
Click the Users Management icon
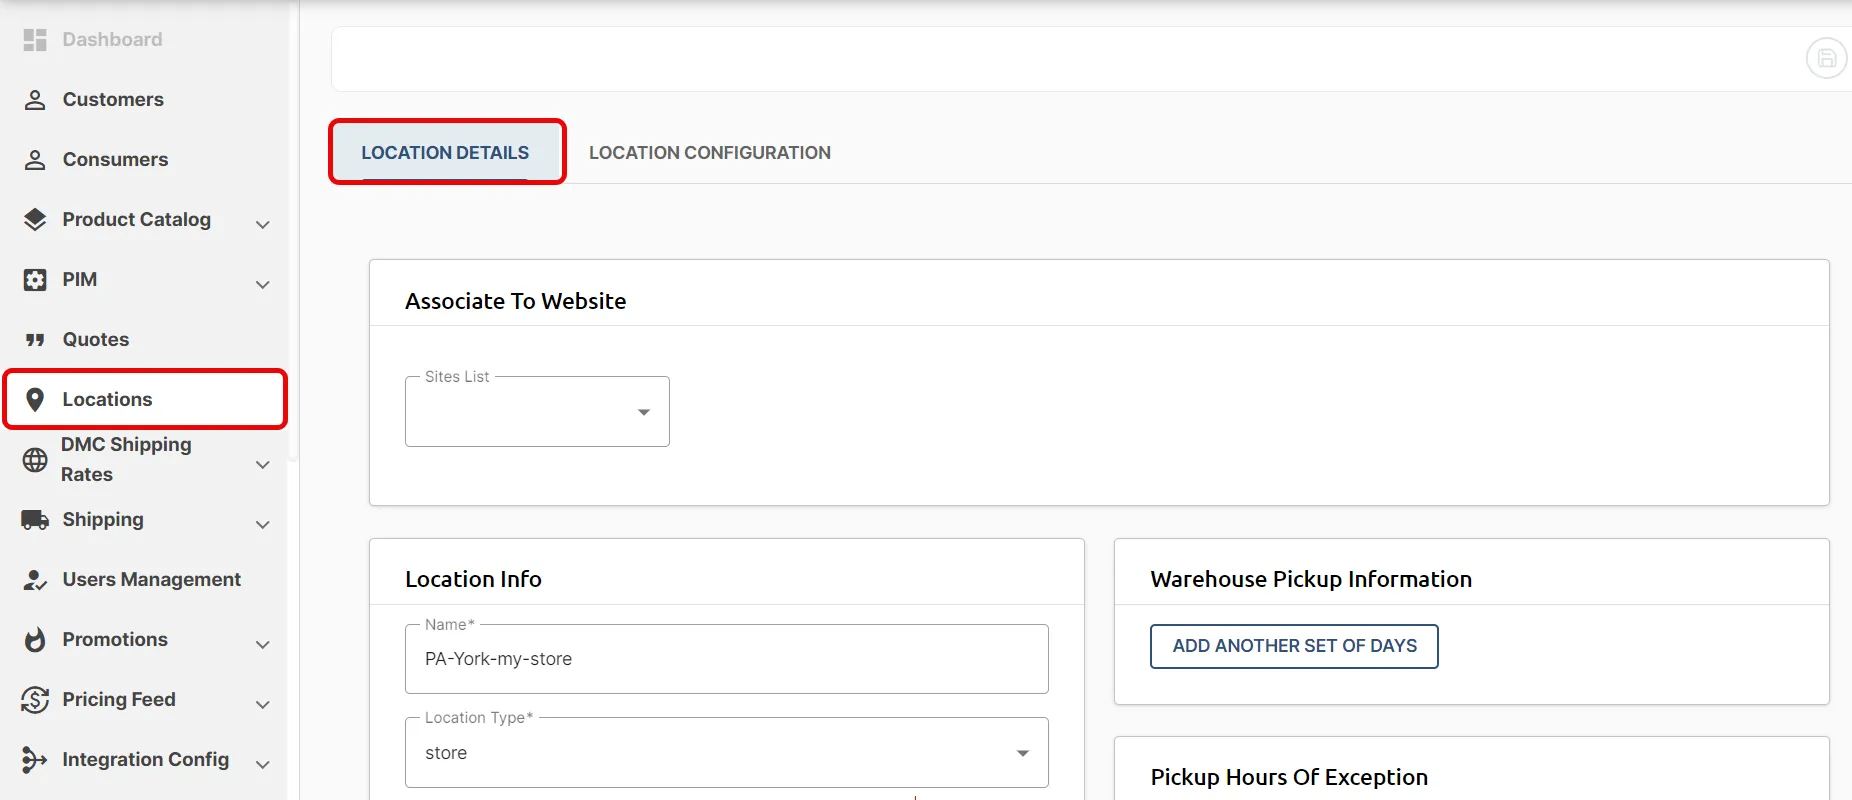click(35, 580)
